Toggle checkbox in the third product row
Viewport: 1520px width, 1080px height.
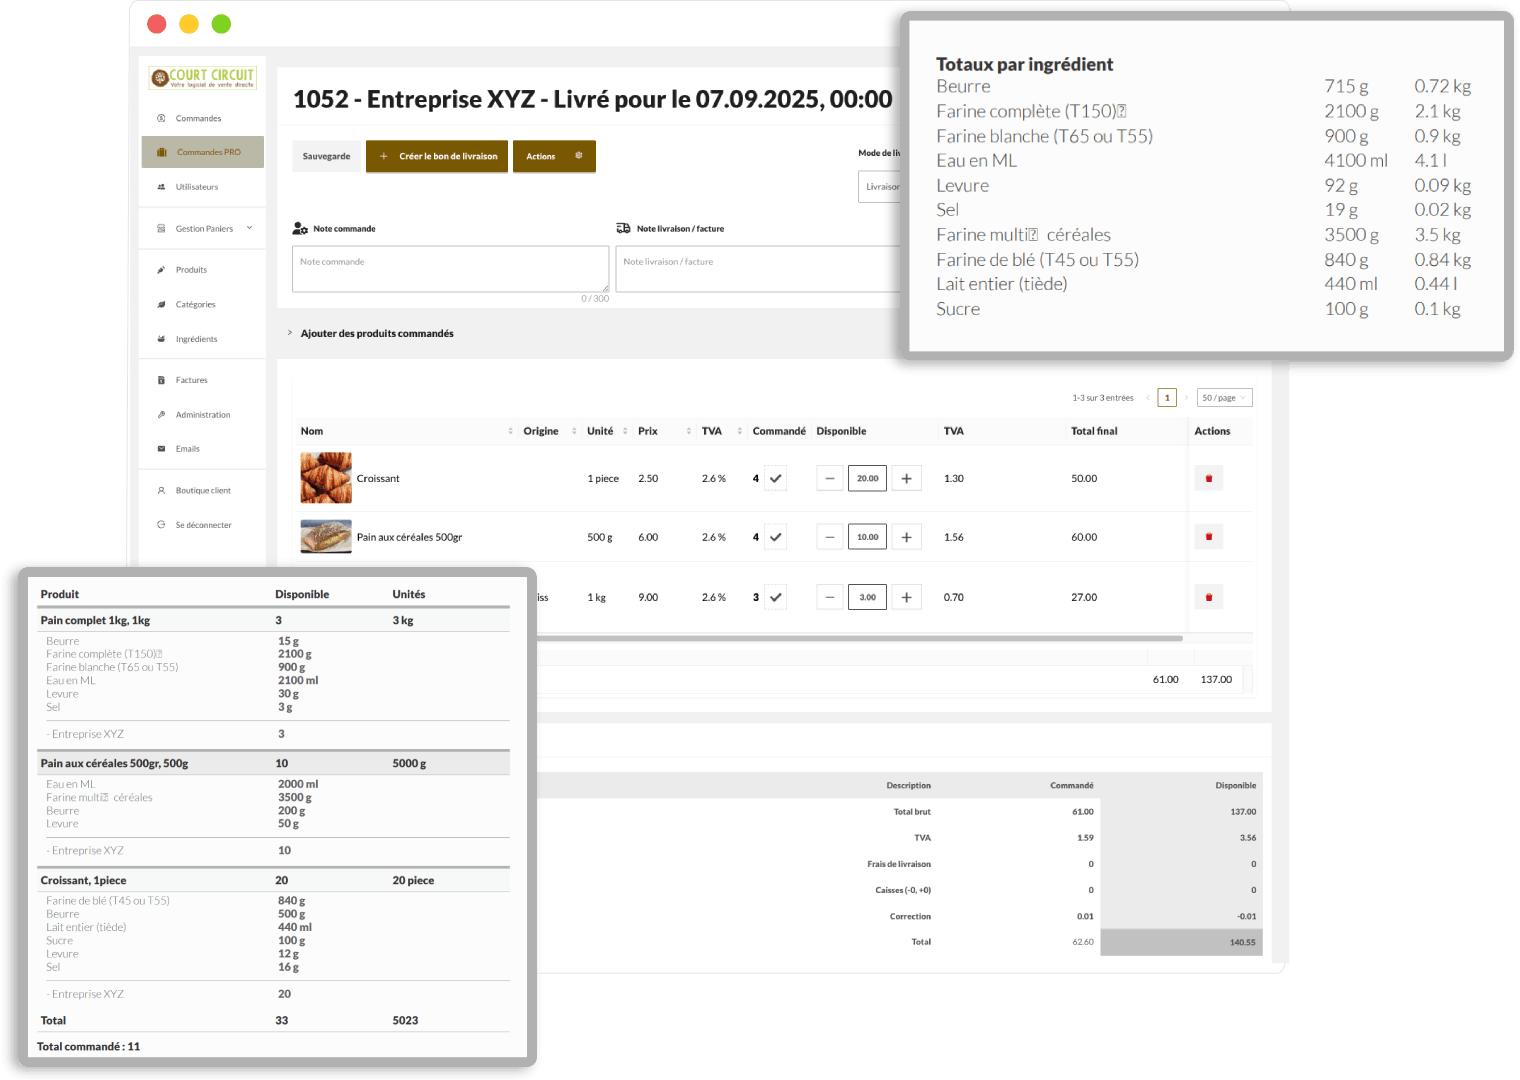775,597
